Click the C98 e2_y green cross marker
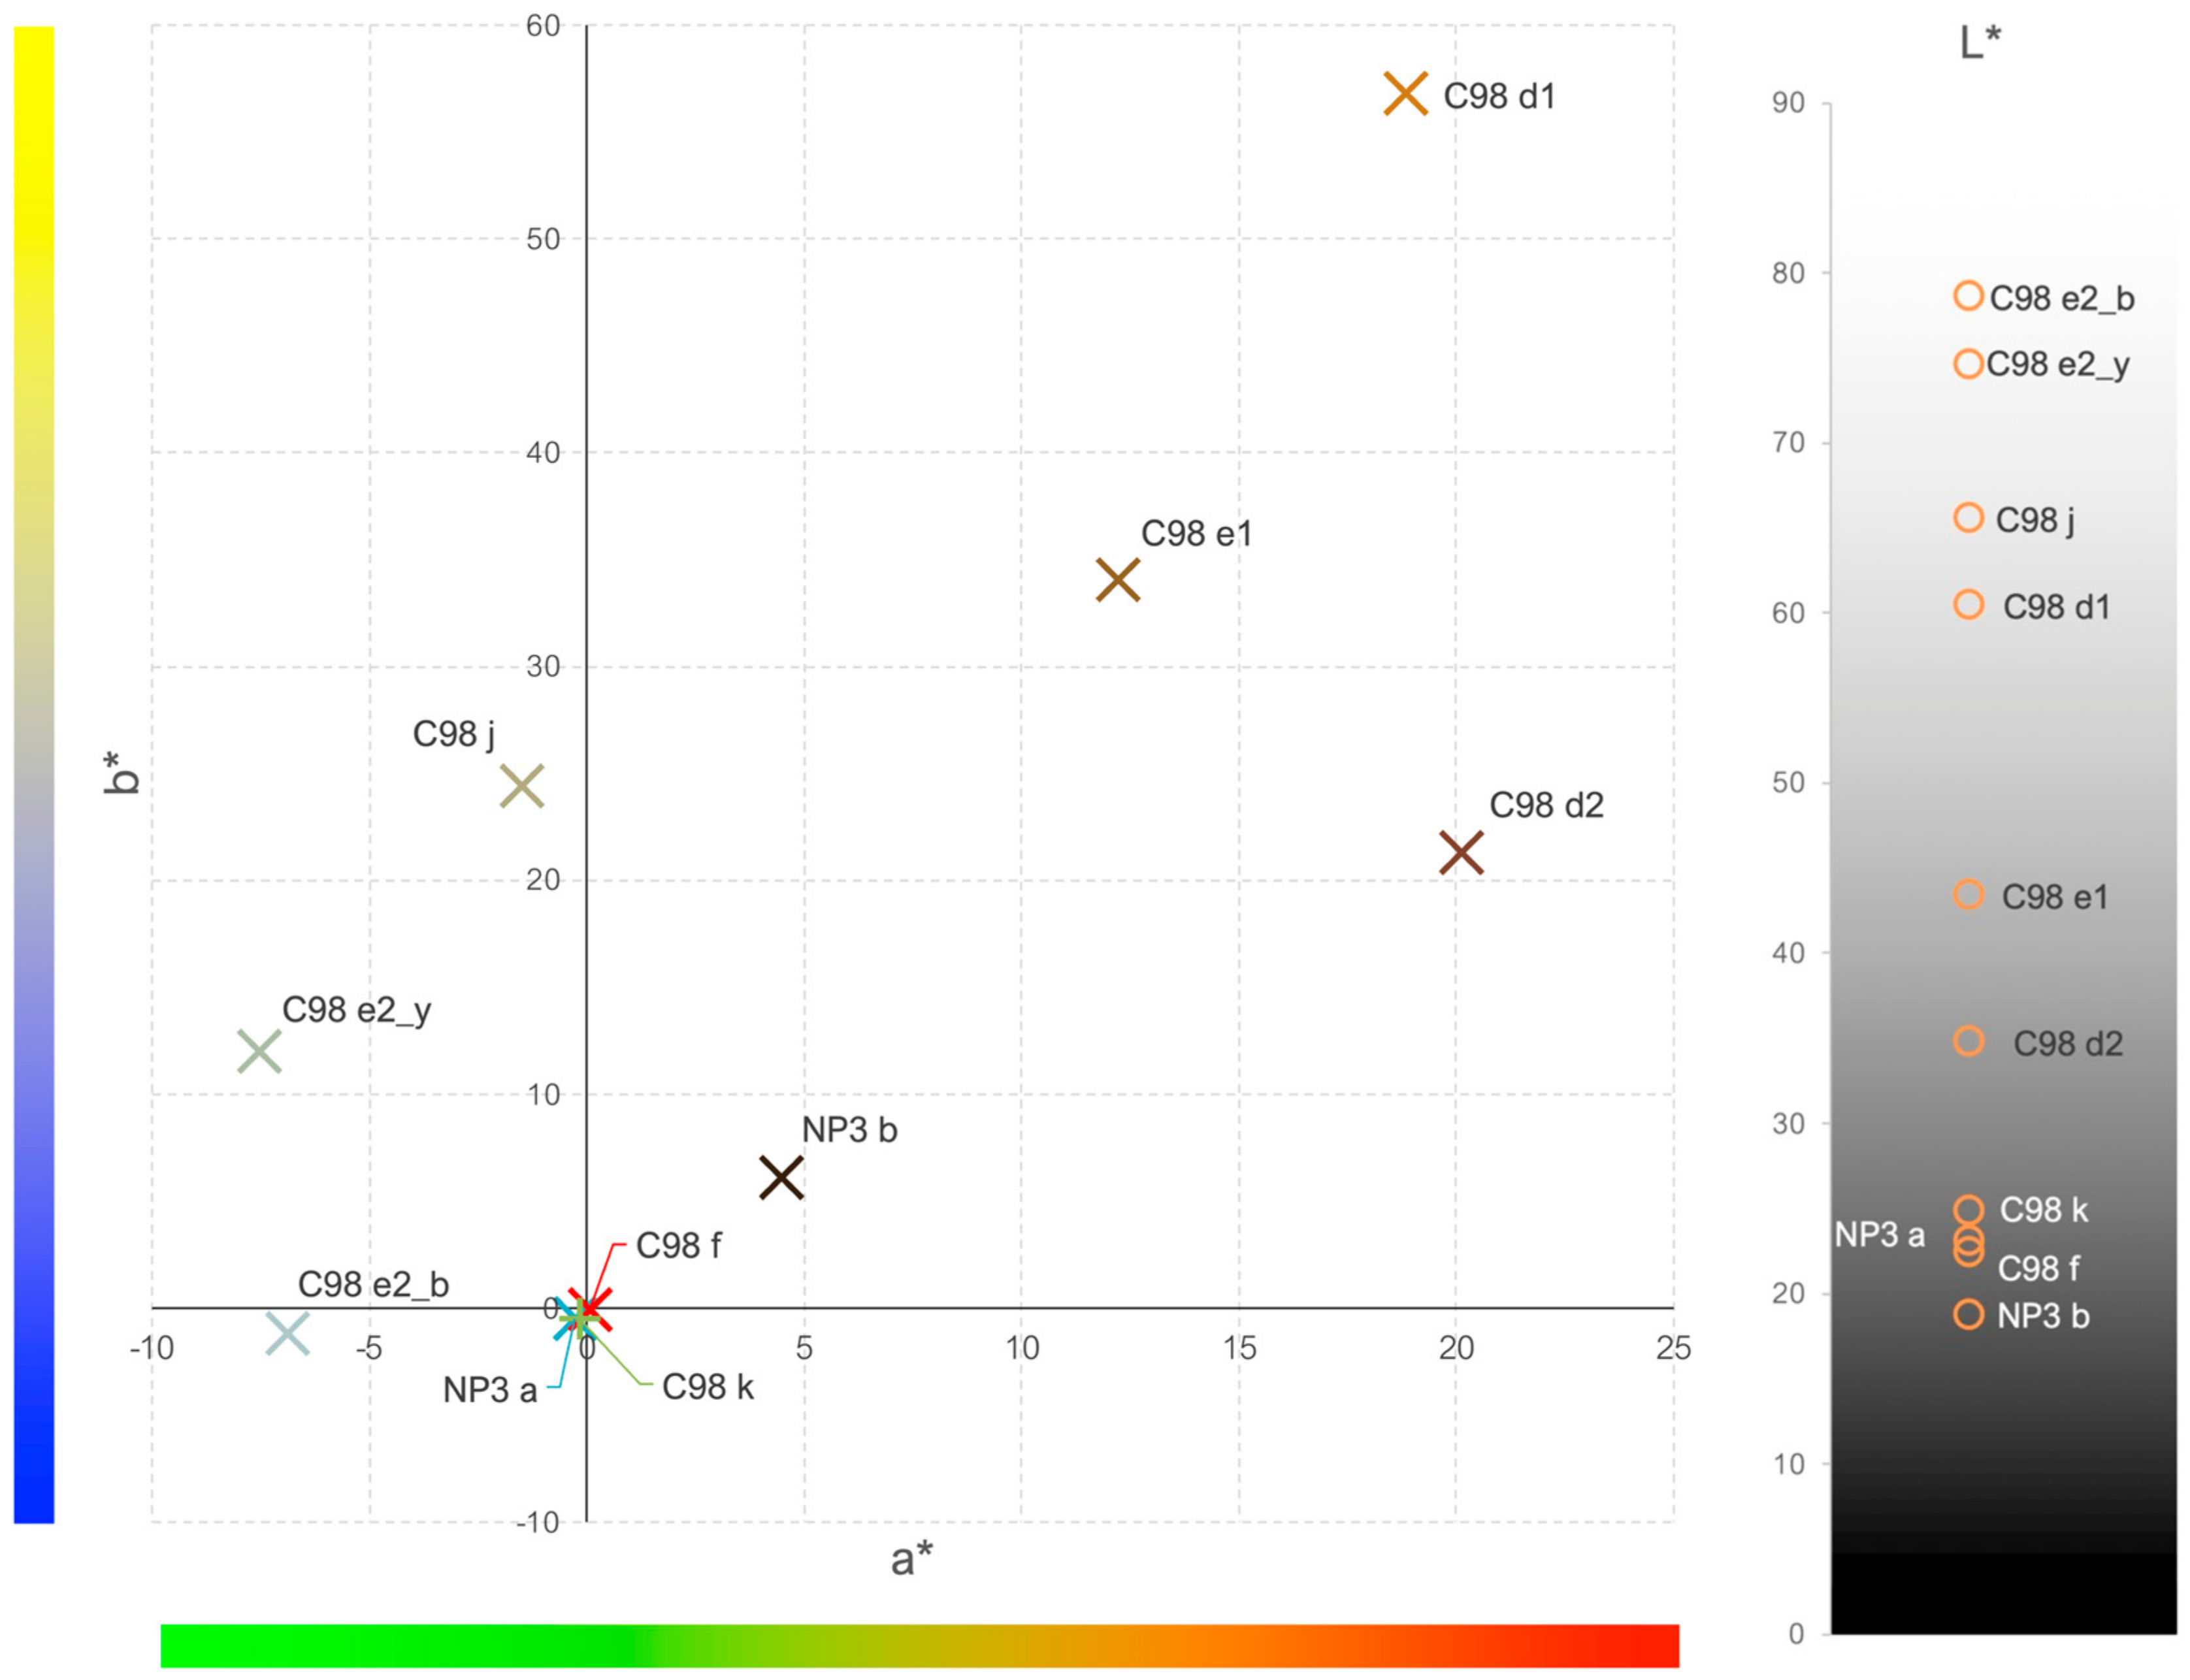This screenshot has width=2190, height=1680. coord(259,1051)
